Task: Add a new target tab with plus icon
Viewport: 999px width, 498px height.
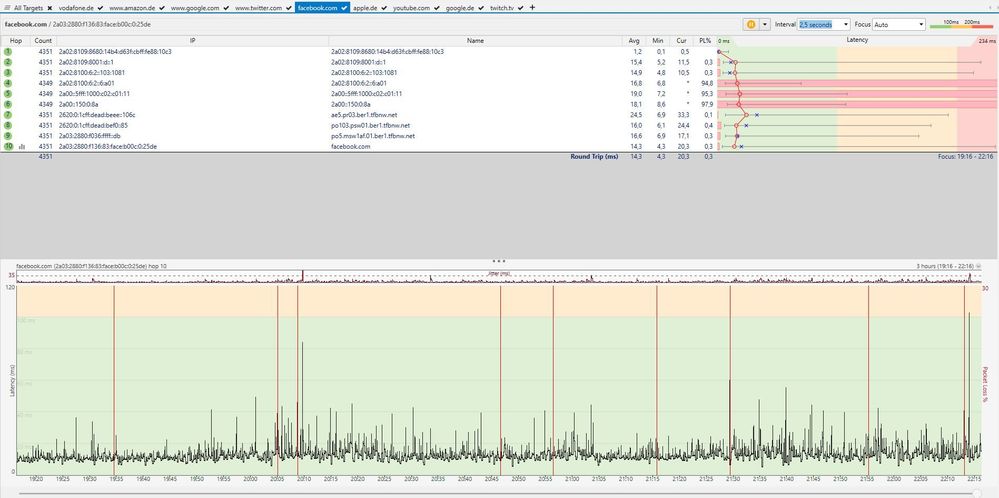Action: [531, 7]
